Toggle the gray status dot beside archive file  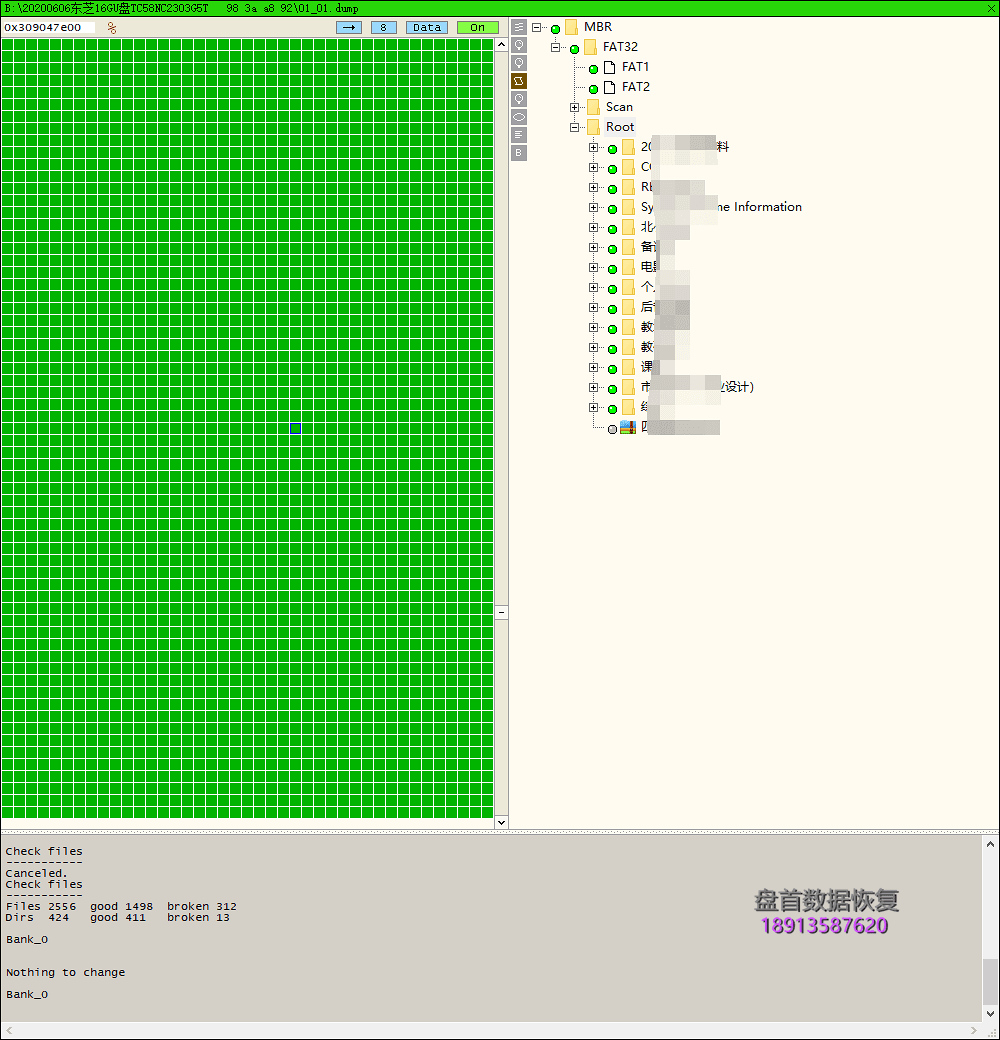coord(613,430)
